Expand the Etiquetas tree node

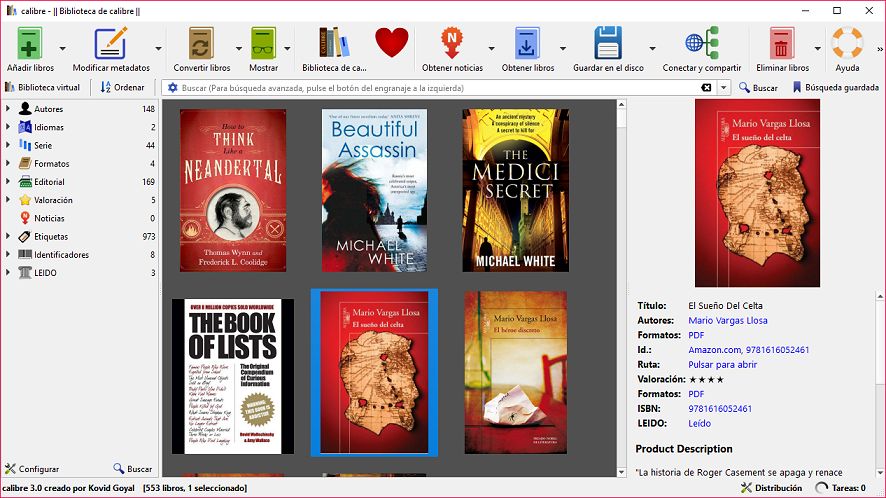pos(8,236)
